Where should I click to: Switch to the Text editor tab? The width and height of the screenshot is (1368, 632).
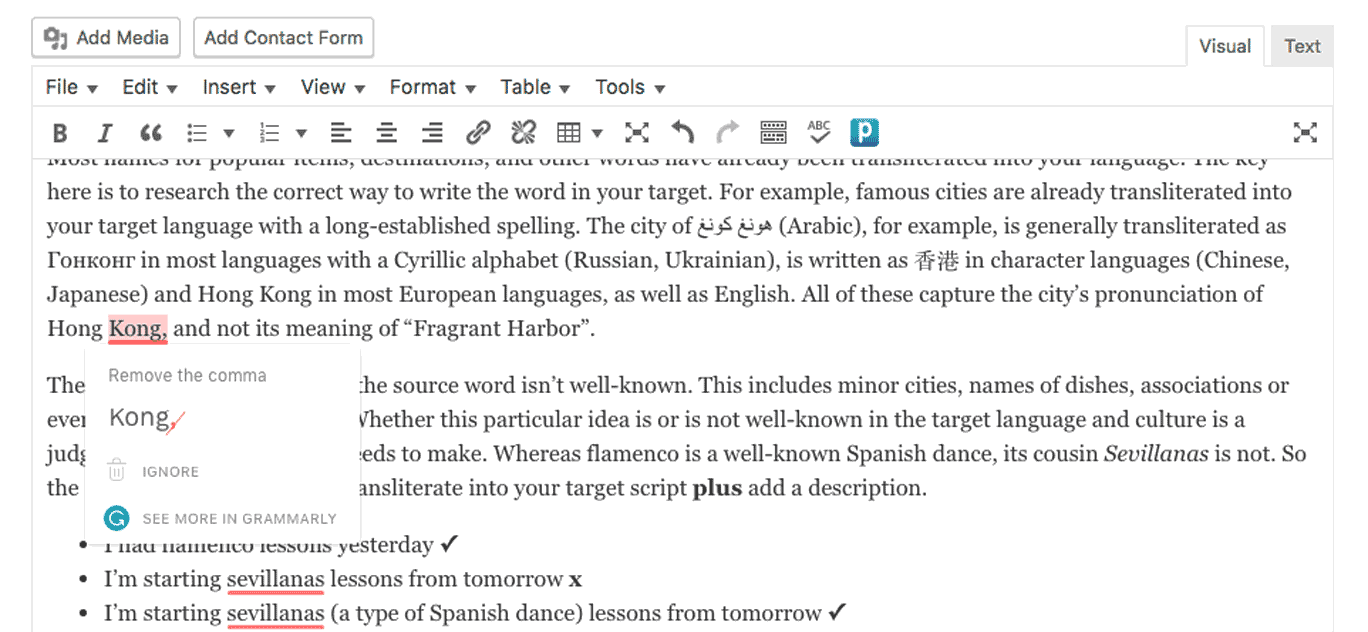tap(1302, 46)
